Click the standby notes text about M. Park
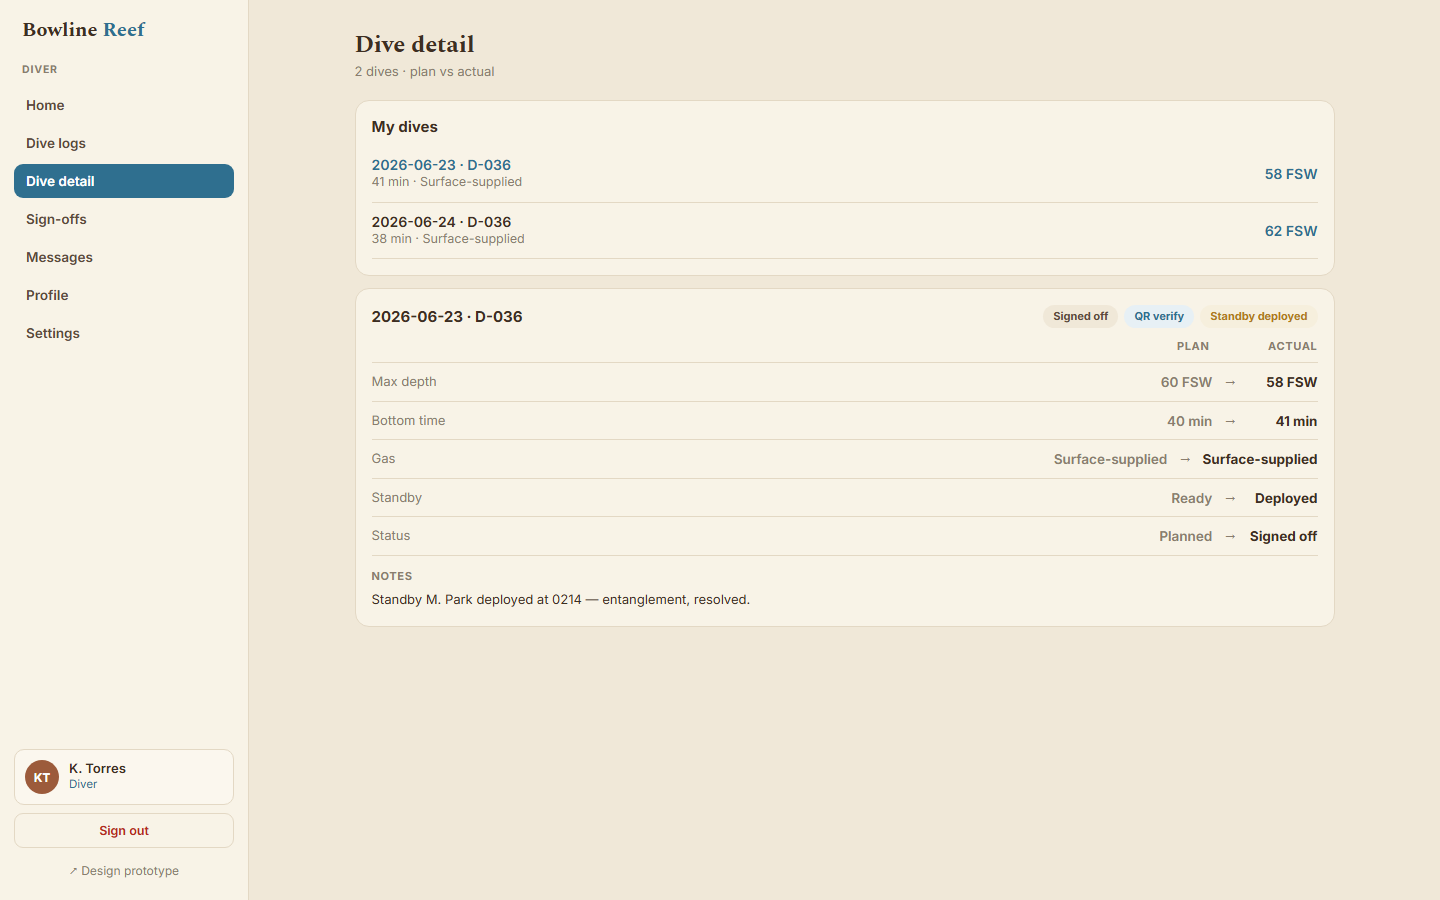1440x900 pixels. point(561,600)
